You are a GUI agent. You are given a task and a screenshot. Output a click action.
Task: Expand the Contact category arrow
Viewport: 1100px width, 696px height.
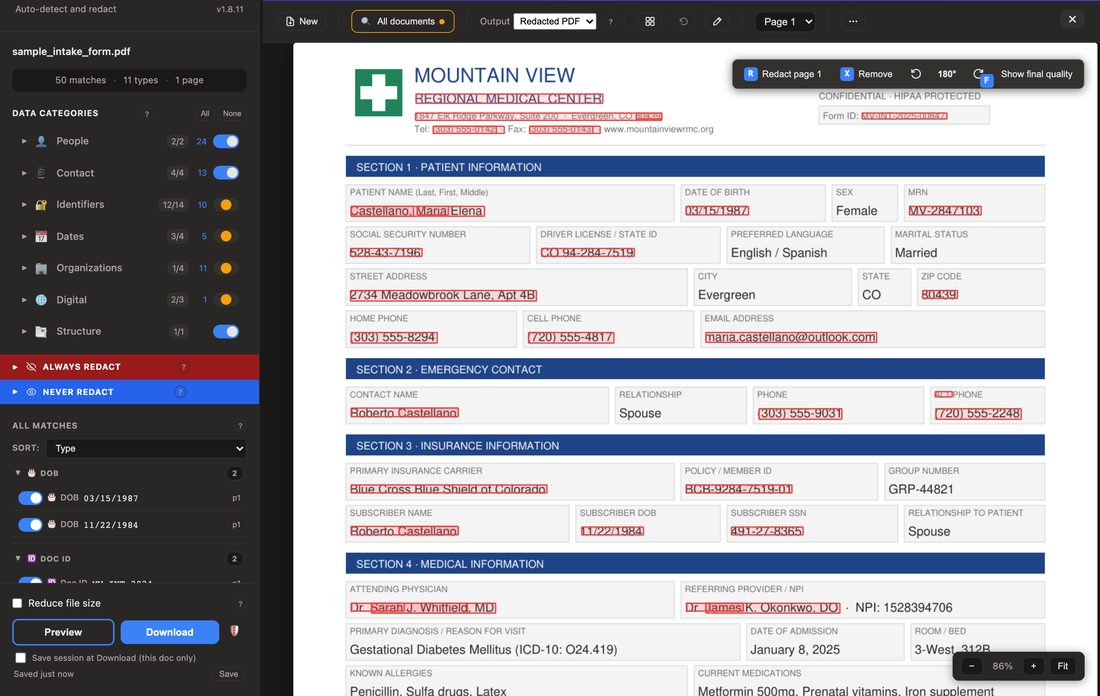(24, 173)
